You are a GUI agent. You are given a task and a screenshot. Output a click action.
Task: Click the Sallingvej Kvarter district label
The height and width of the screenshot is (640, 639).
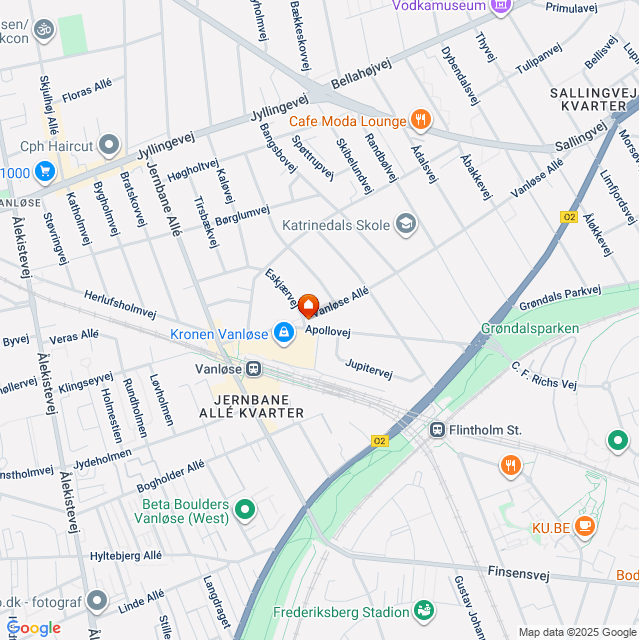593,99
